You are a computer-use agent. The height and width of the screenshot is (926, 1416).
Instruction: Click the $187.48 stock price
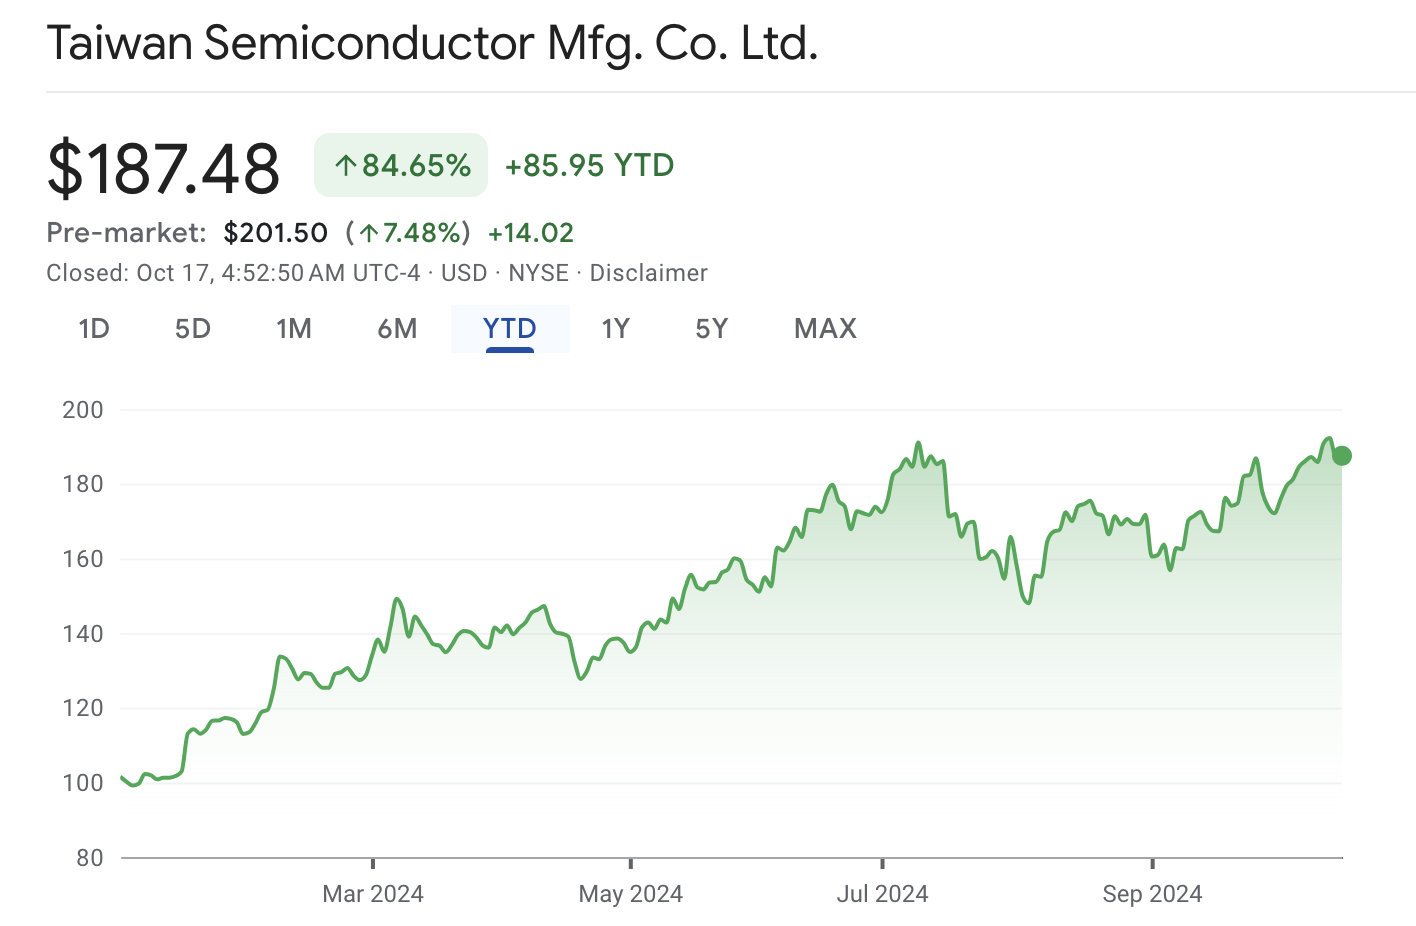click(164, 168)
